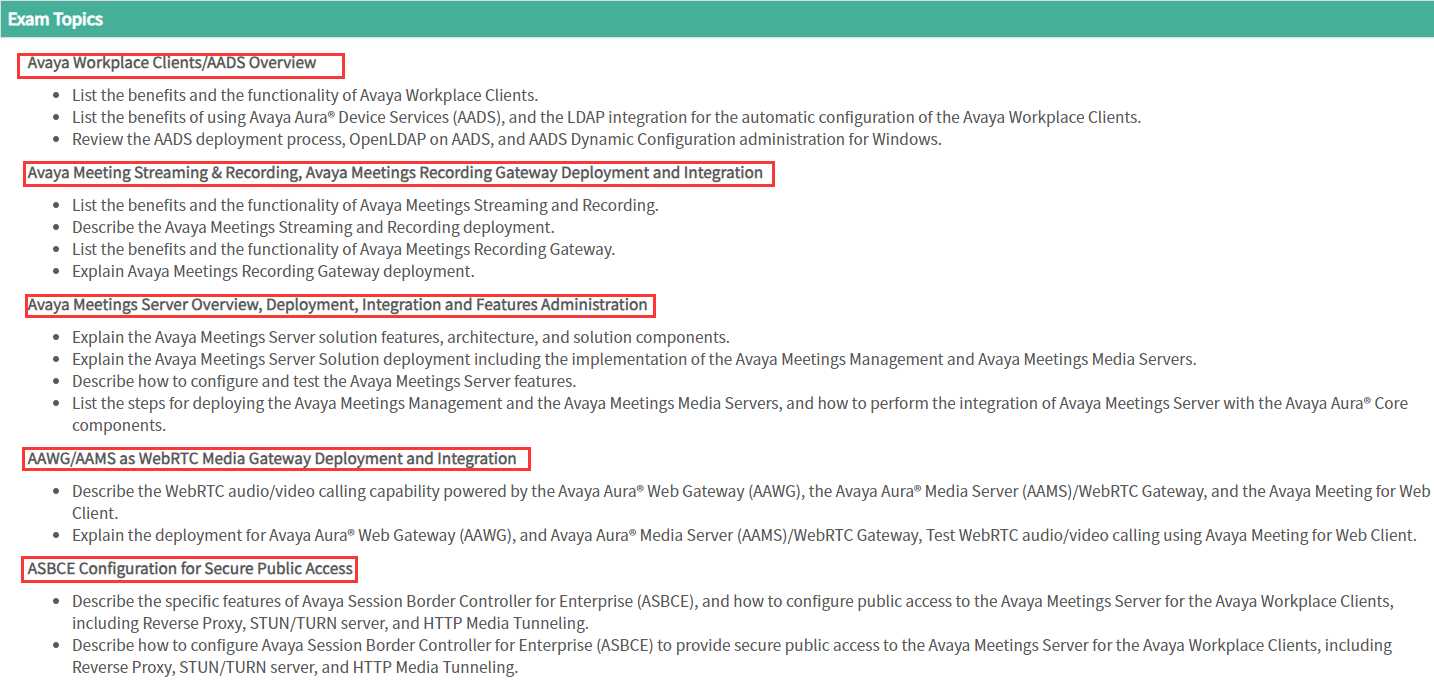This screenshot has height=683, width=1434.
Task: Select heading ASBCE Configuration for Secure Public Access
Action: point(190,569)
